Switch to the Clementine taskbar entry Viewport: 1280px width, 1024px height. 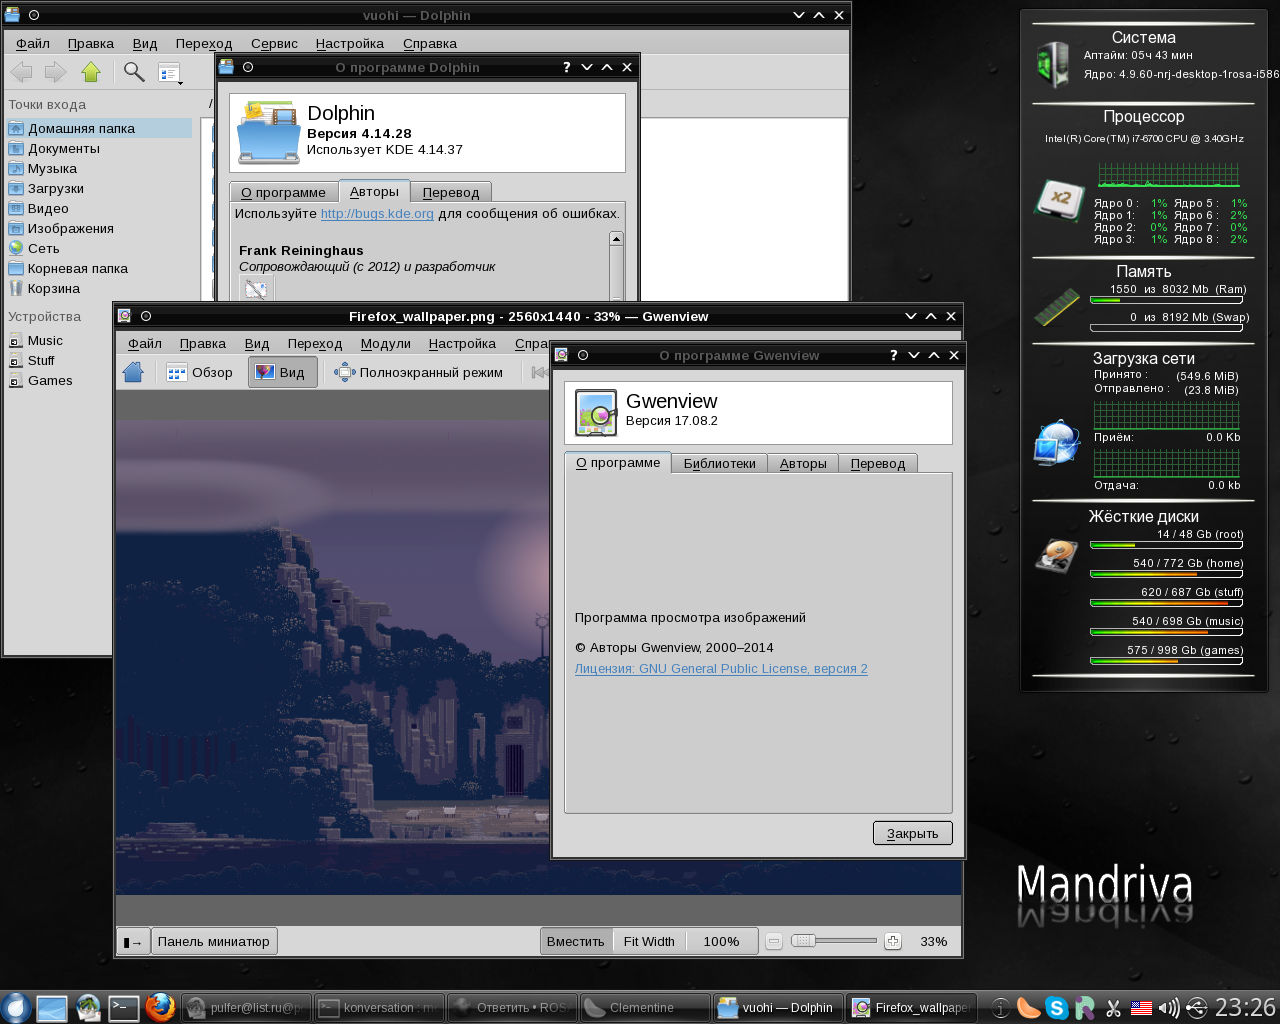click(645, 1007)
